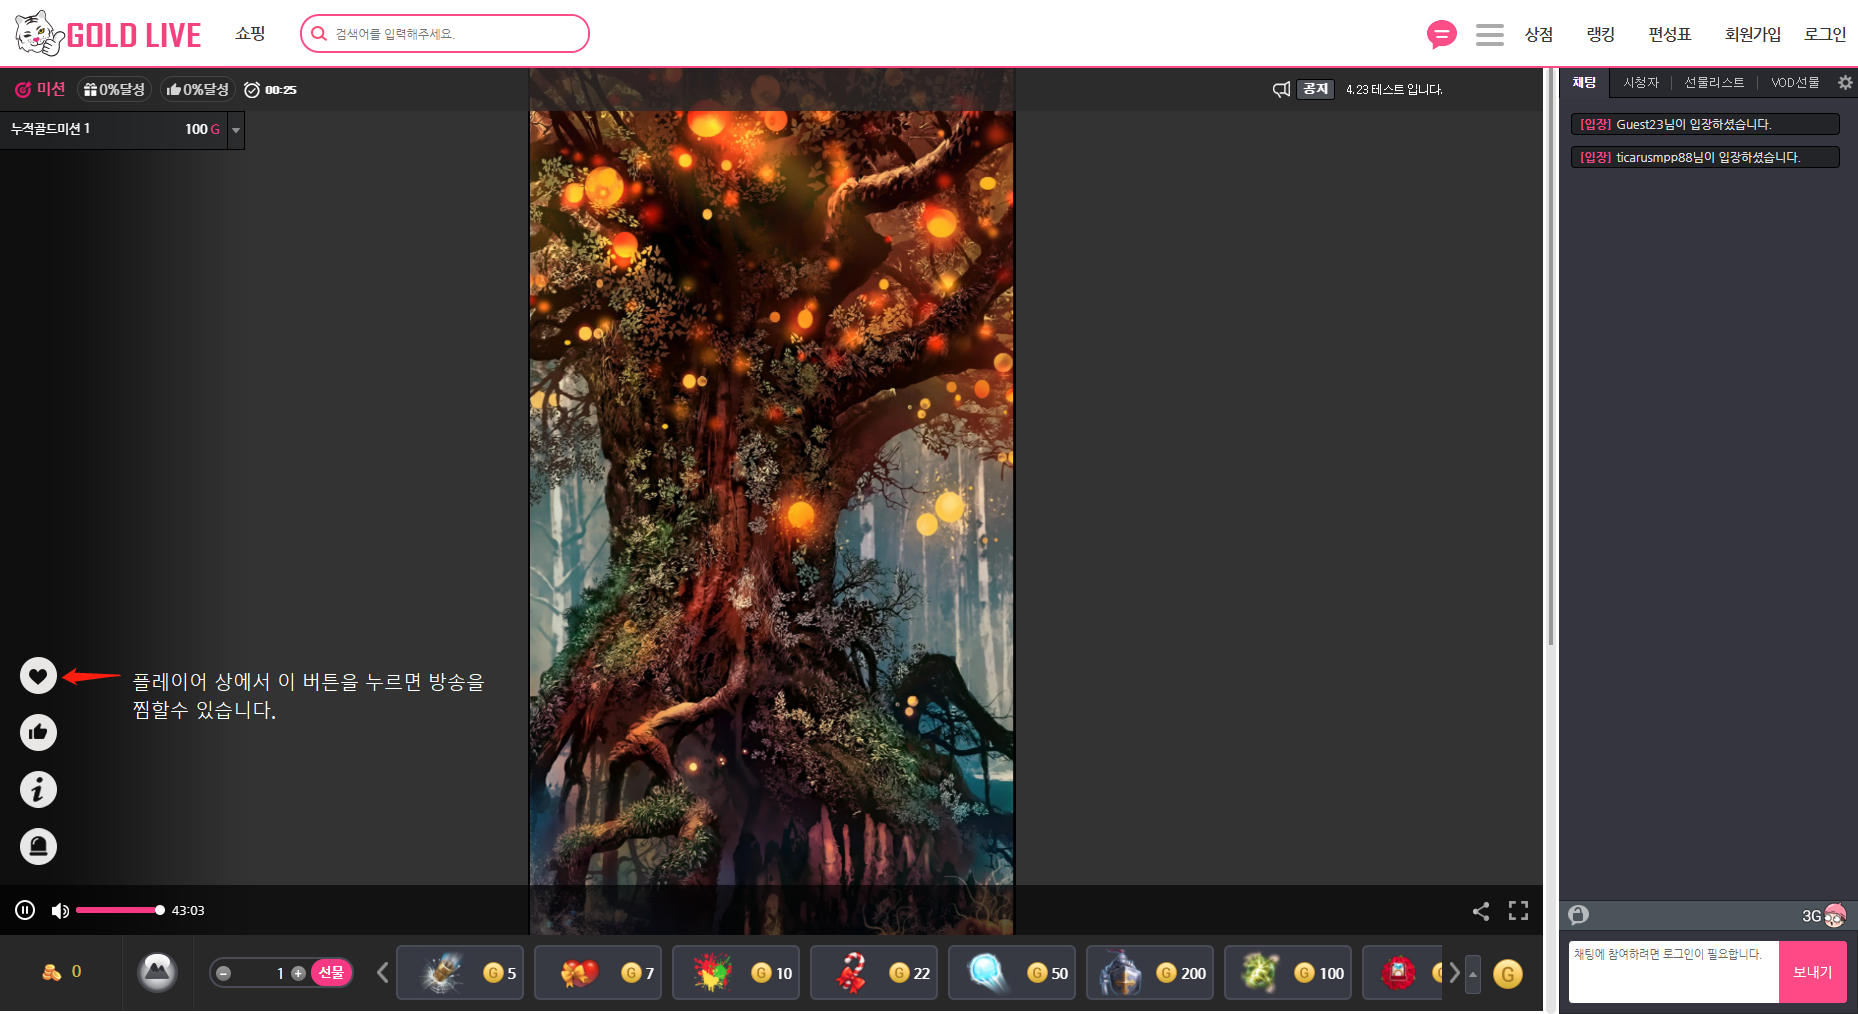1858x1014 pixels.
Task: Click the pink 선물 gift button
Action: (x=332, y=973)
